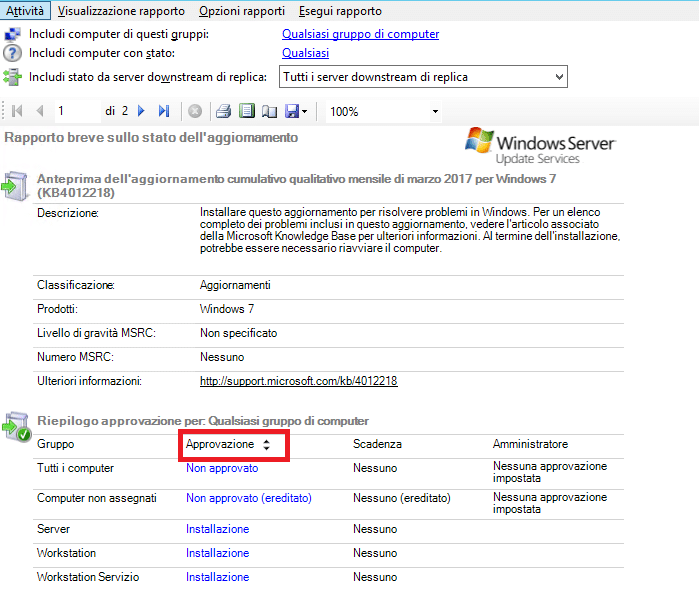Click the Non approvato (ereditato) link
Viewport: 699px width, 603px height.
[x=249, y=498]
